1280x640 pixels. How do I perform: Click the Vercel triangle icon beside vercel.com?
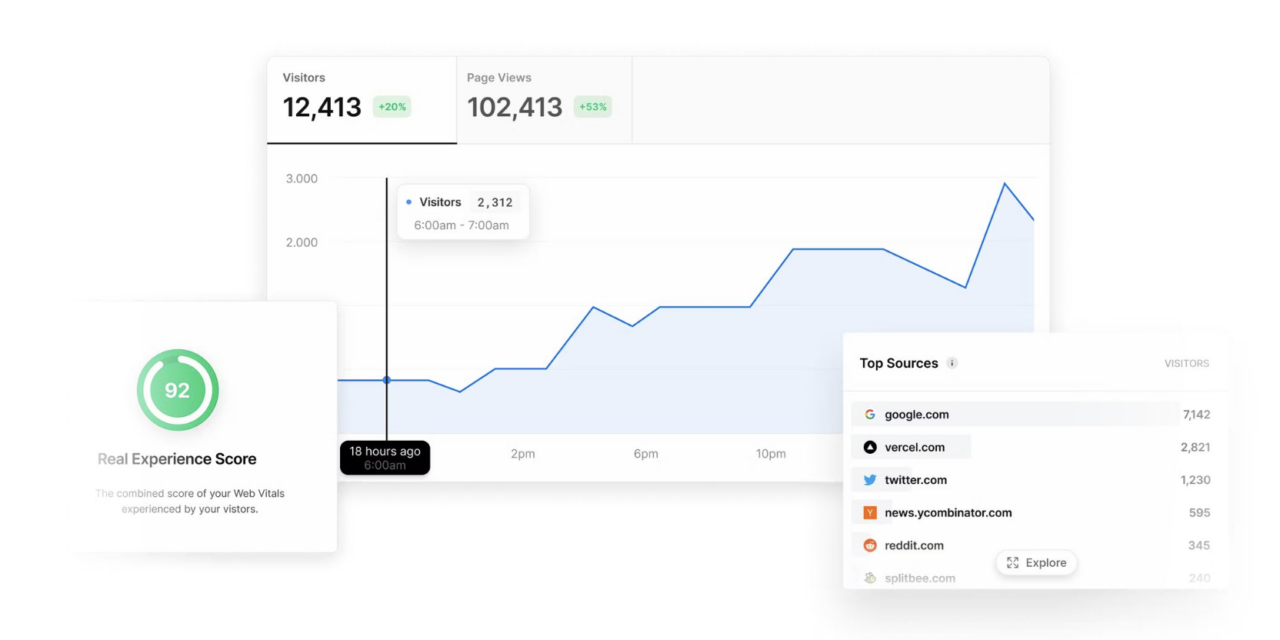pyautogui.click(x=871, y=446)
